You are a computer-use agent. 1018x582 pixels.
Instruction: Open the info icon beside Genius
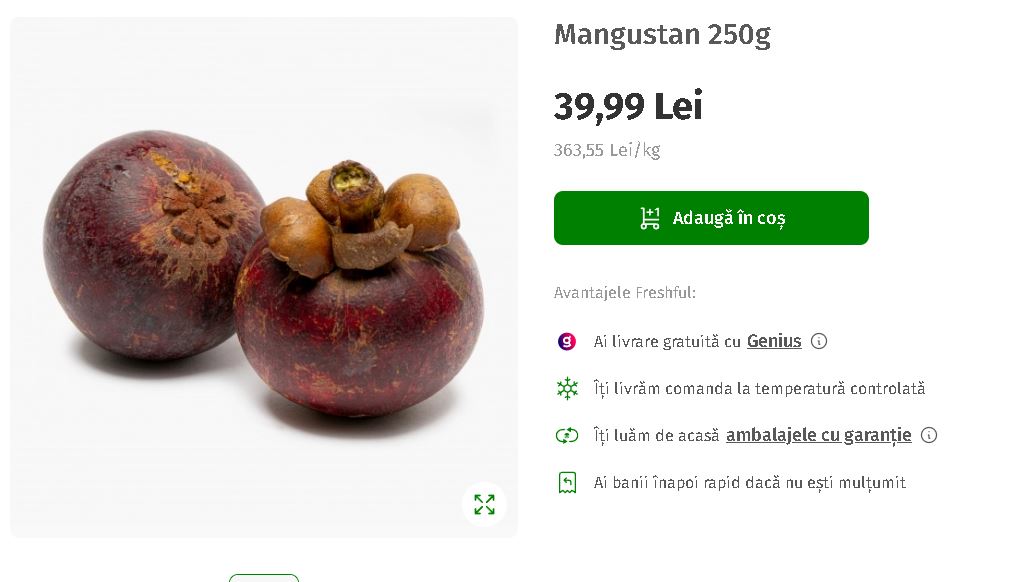(x=819, y=341)
